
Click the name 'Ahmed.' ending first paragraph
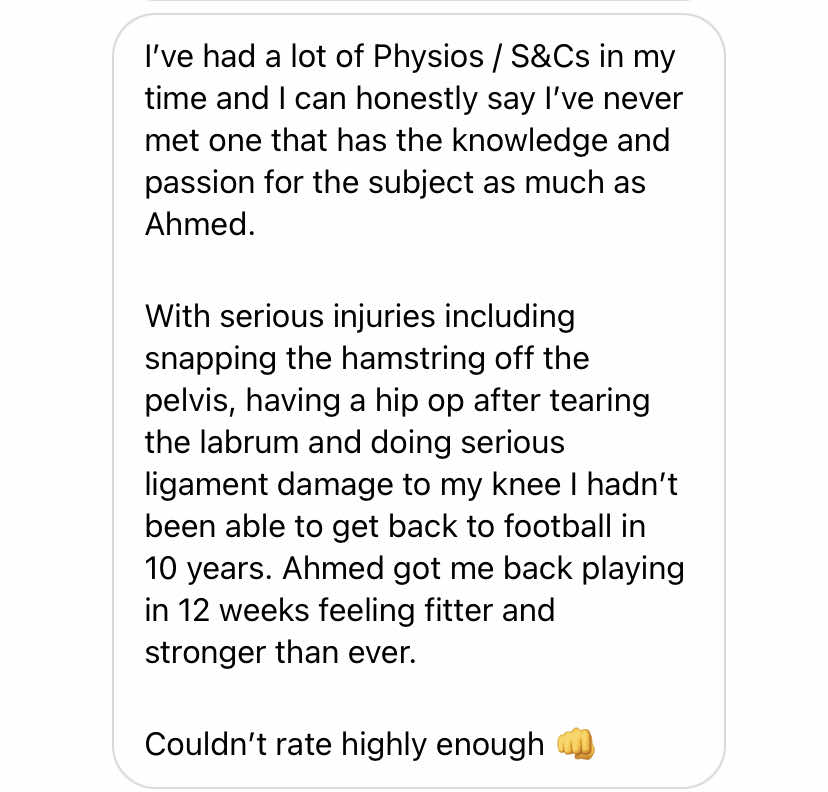[200, 224]
